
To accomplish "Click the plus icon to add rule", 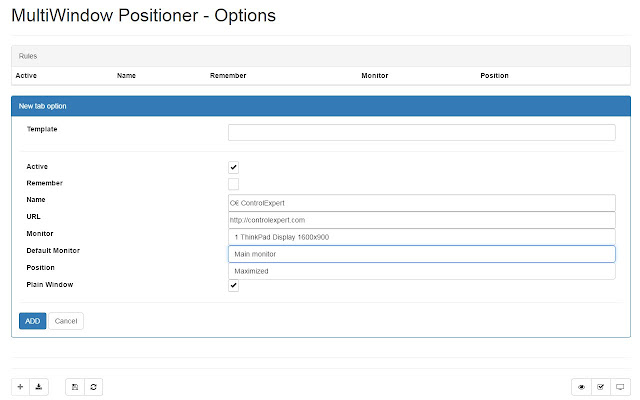I will coord(21,386).
